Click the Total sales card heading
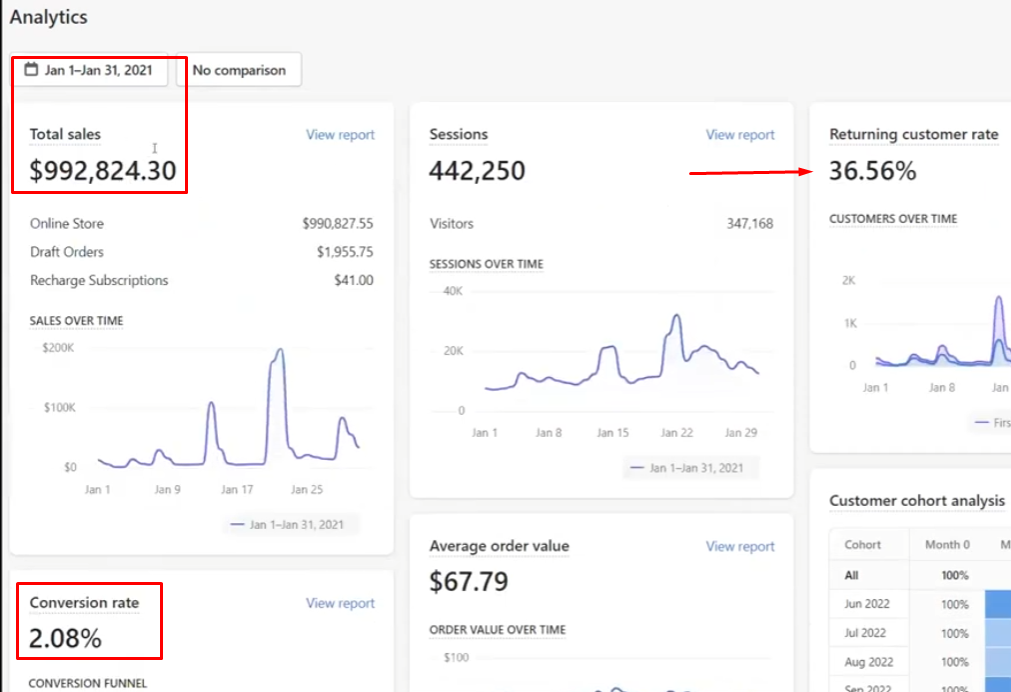Viewport: 1011px width, 692px height. point(65,134)
